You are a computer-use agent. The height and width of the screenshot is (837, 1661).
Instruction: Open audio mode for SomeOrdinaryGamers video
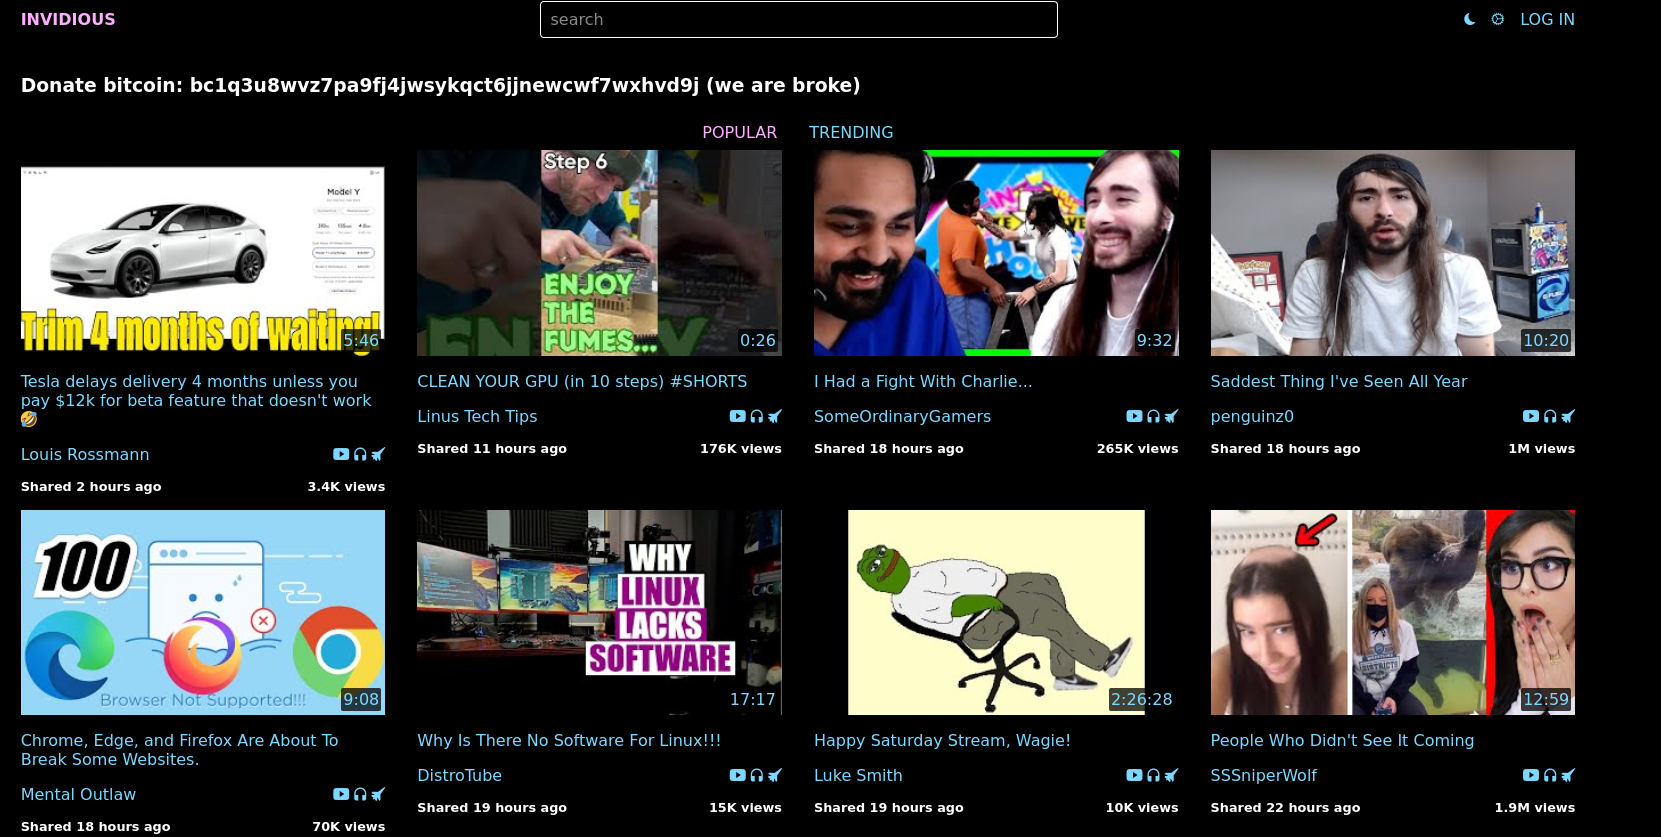(x=1153, y=416)
